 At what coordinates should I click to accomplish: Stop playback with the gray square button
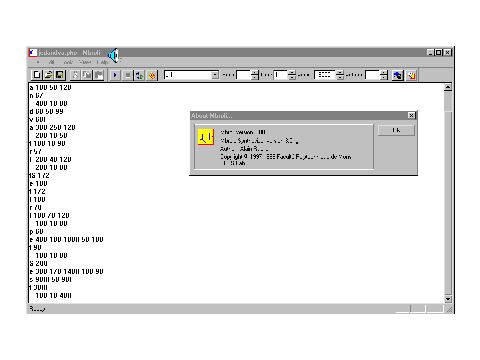click(x=127, y=75)
